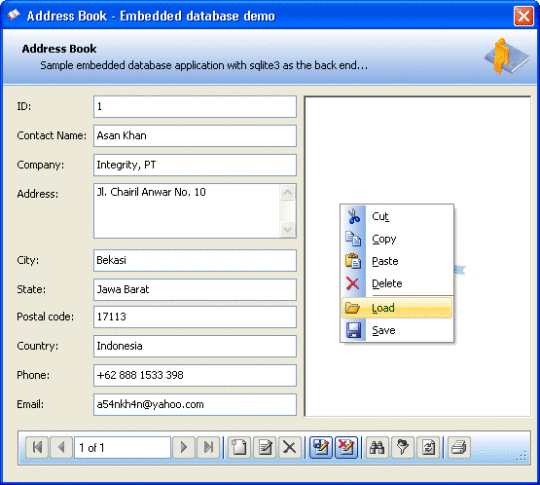Viewport: 540px width, 485px height.
Task: Open find with the binoculars icon
Action: [377, 447]
